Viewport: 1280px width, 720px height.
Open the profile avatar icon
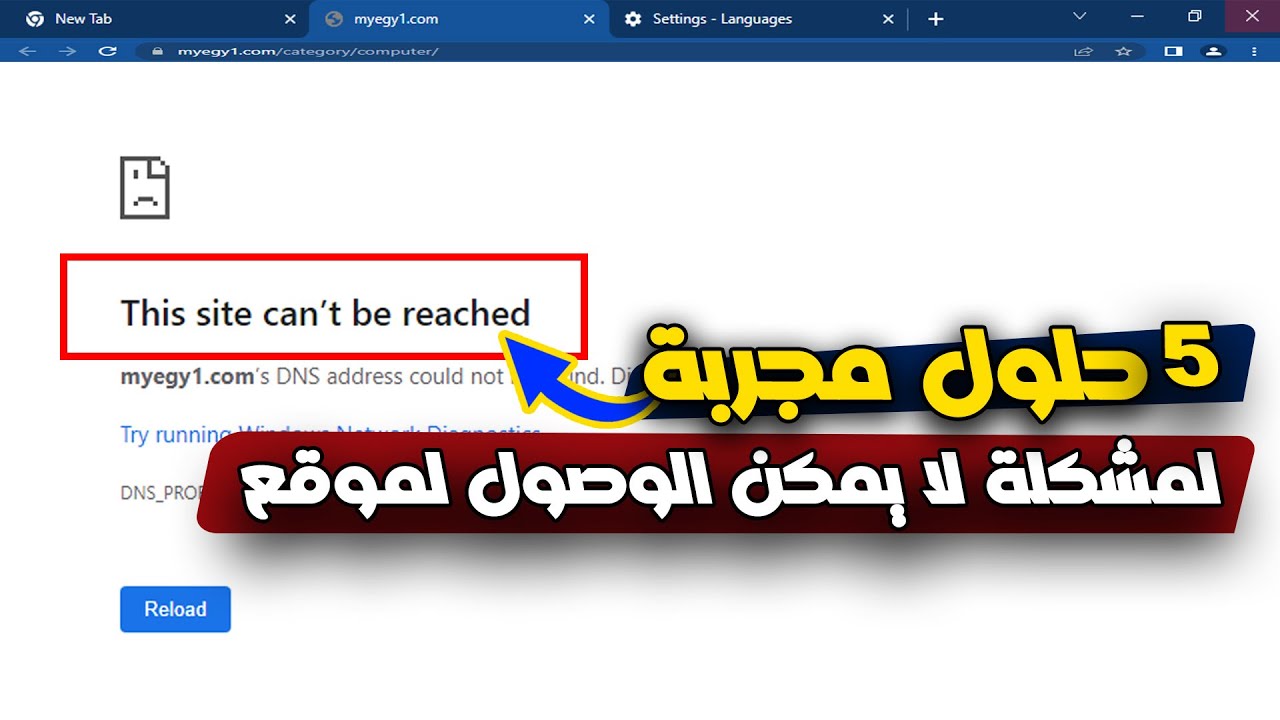tap(1213, 50)
